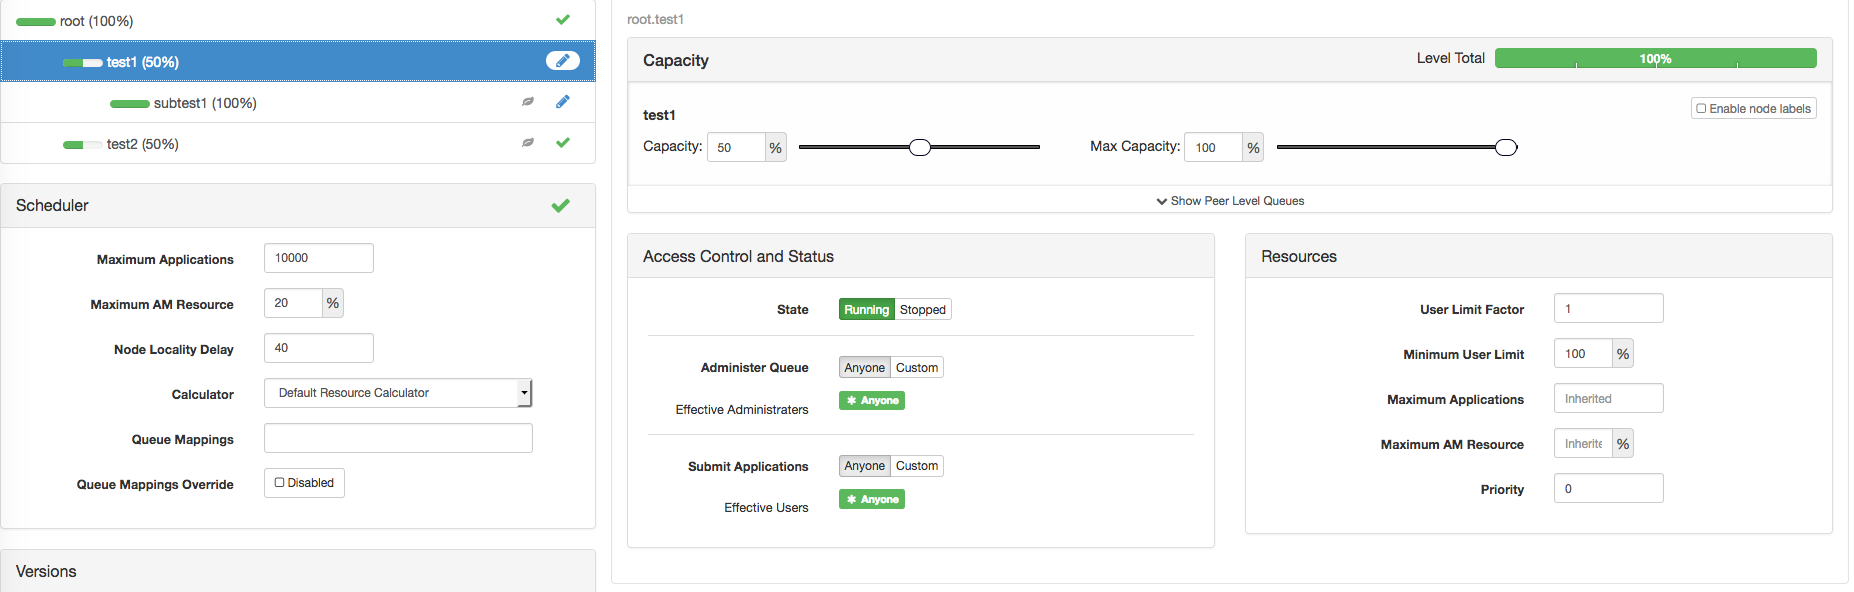Choose Custom for Administer Queue
The width and height of the screenshot is (1854, 592).
(917, 368)
